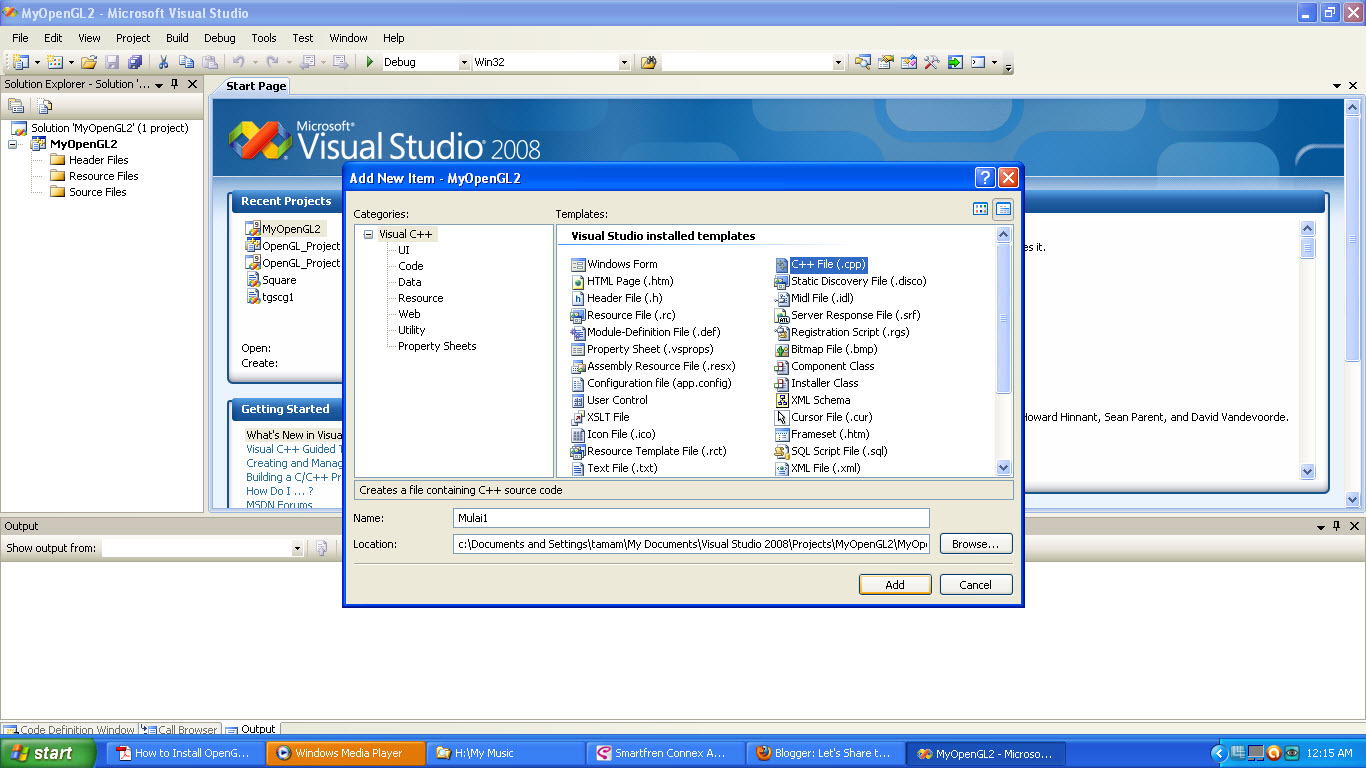The image size is (1366, 768).
Task: Click the Save icon in the toolbar
Action: click(112, 62)
